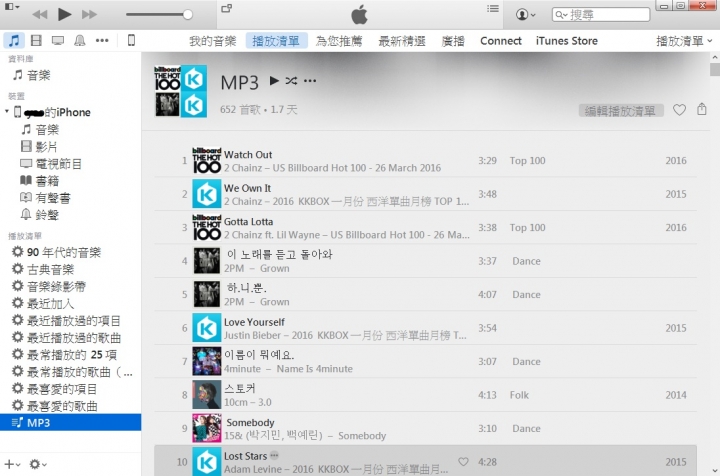This screenshot has height=476, width=720.
Task: Switch to 我的音樂 tab
Action: (x=213, y=41)
